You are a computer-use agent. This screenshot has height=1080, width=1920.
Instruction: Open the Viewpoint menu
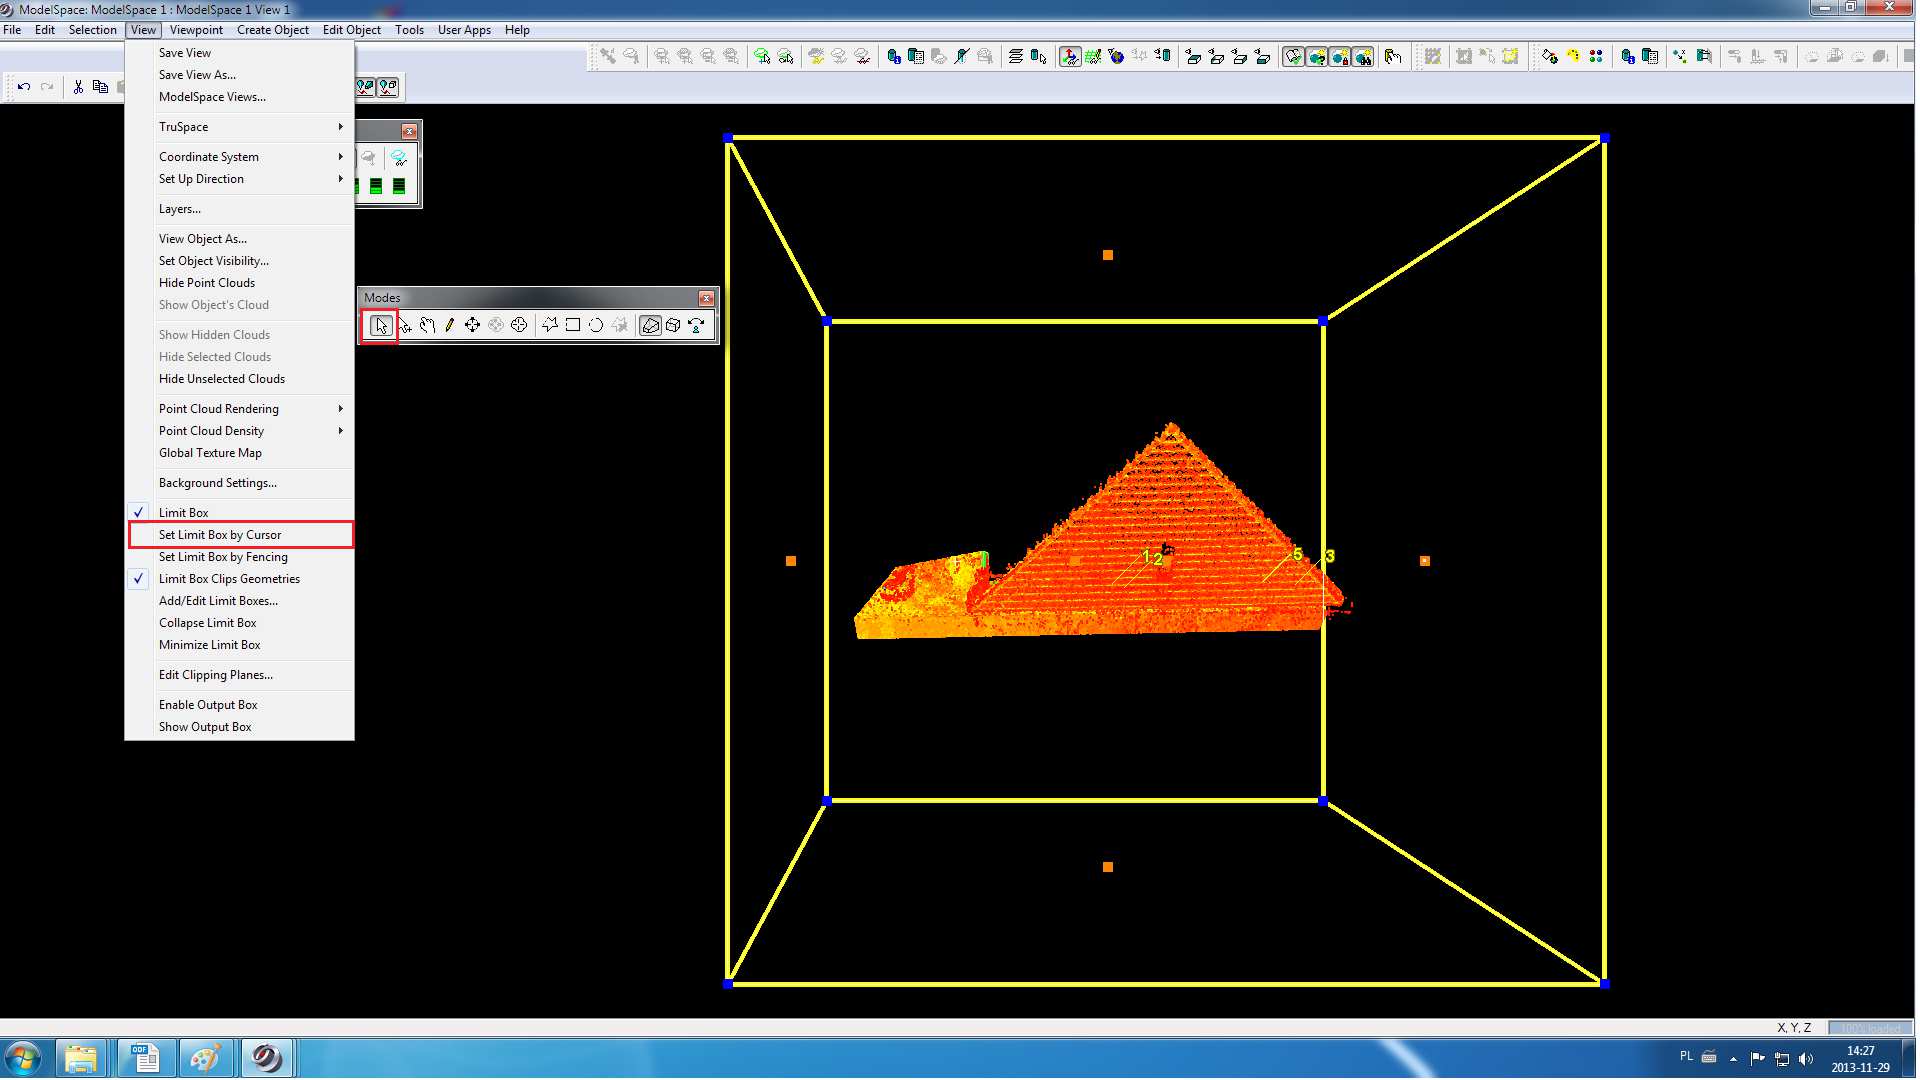tap(196, 30)
